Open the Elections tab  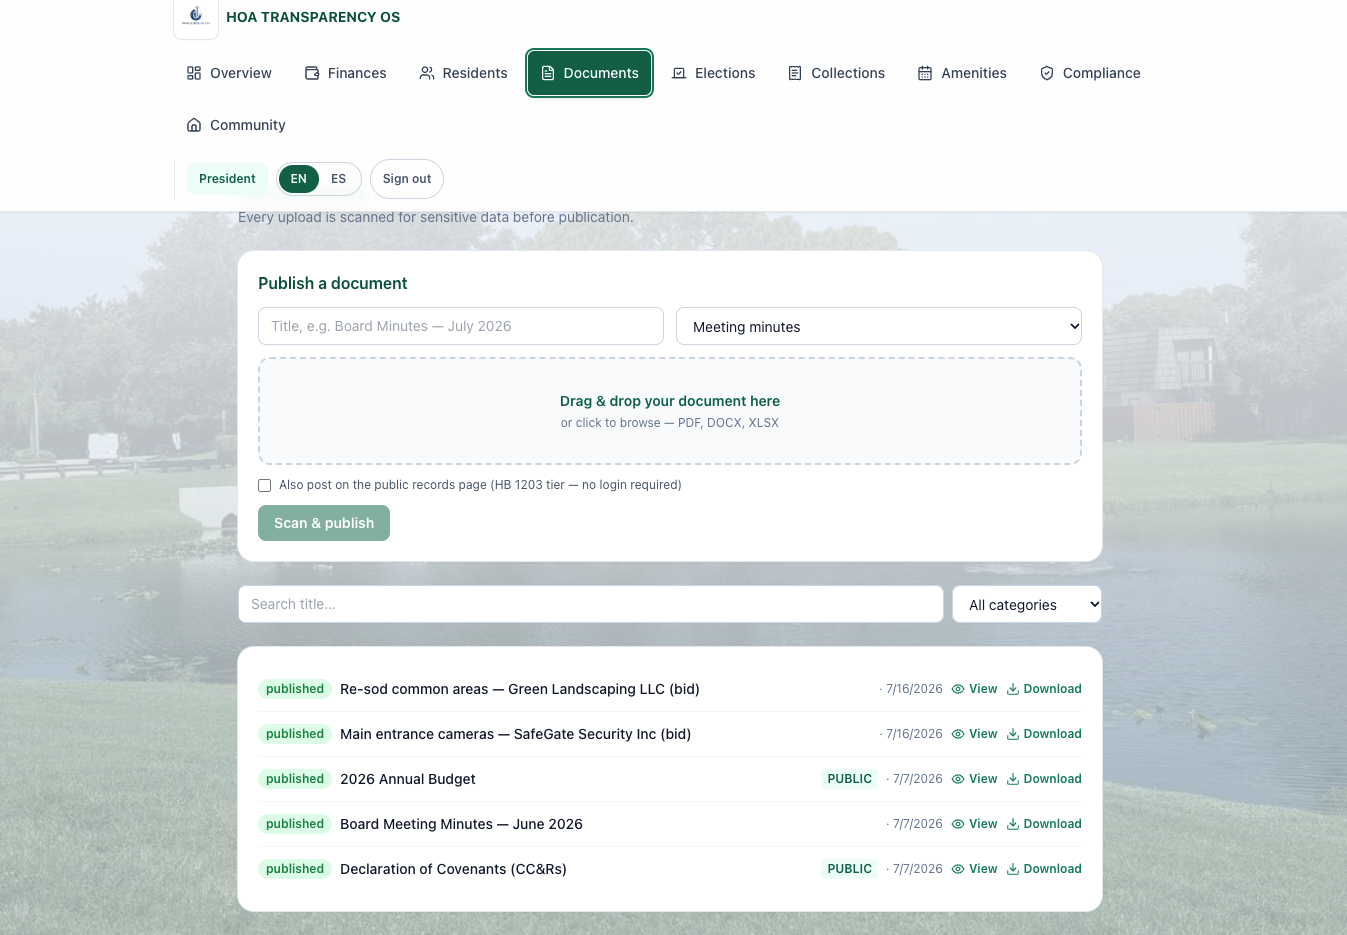714,73
